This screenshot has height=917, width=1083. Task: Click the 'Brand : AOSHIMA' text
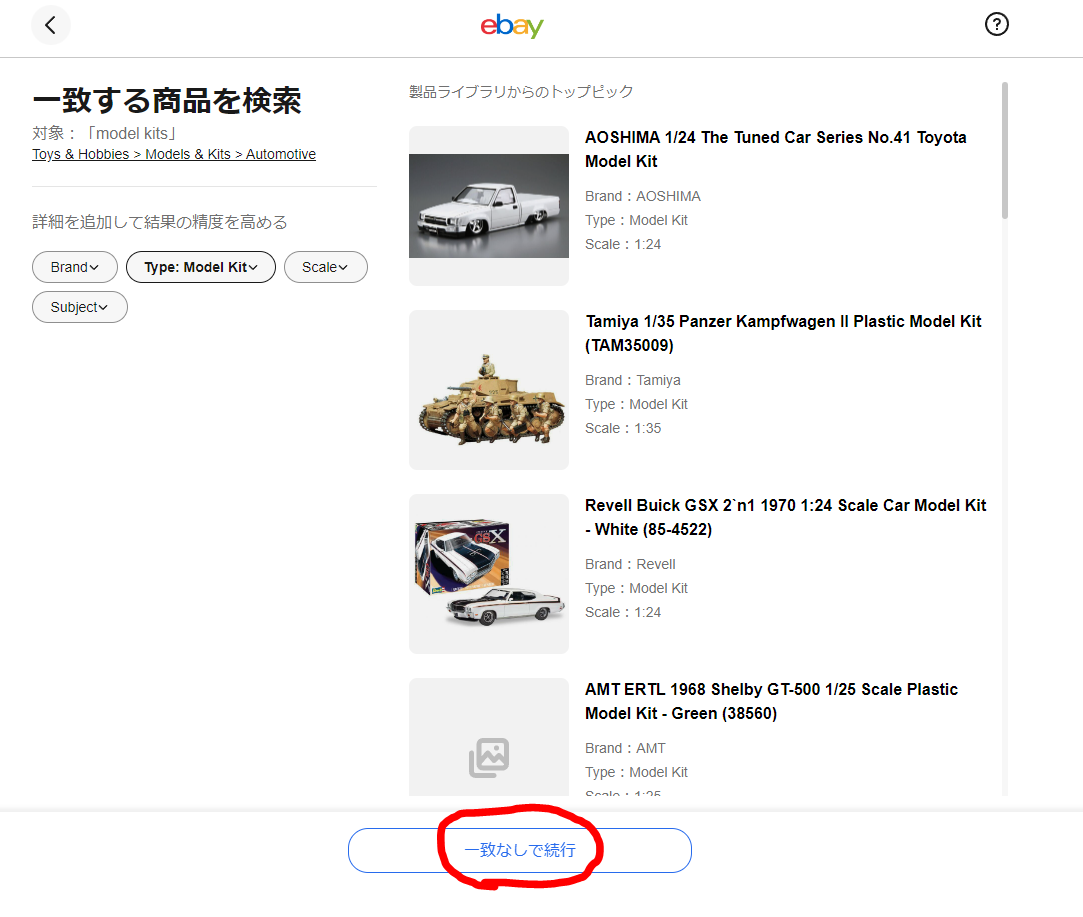(643, 196)
